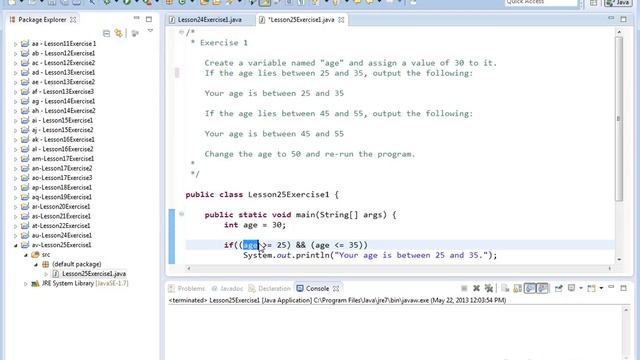640x360 pixels.
Task: Expand the JRE System Library node
Action: [x=26, y=284]
